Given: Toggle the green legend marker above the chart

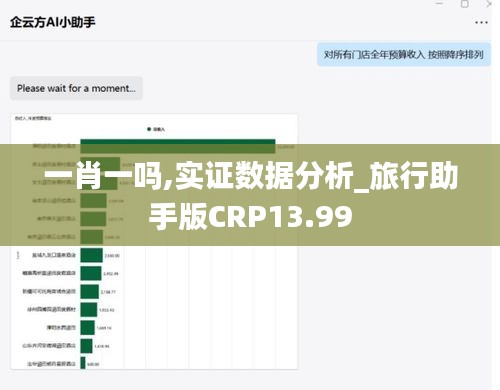Looking at the screenshot, I should click(x=149, y=129).
